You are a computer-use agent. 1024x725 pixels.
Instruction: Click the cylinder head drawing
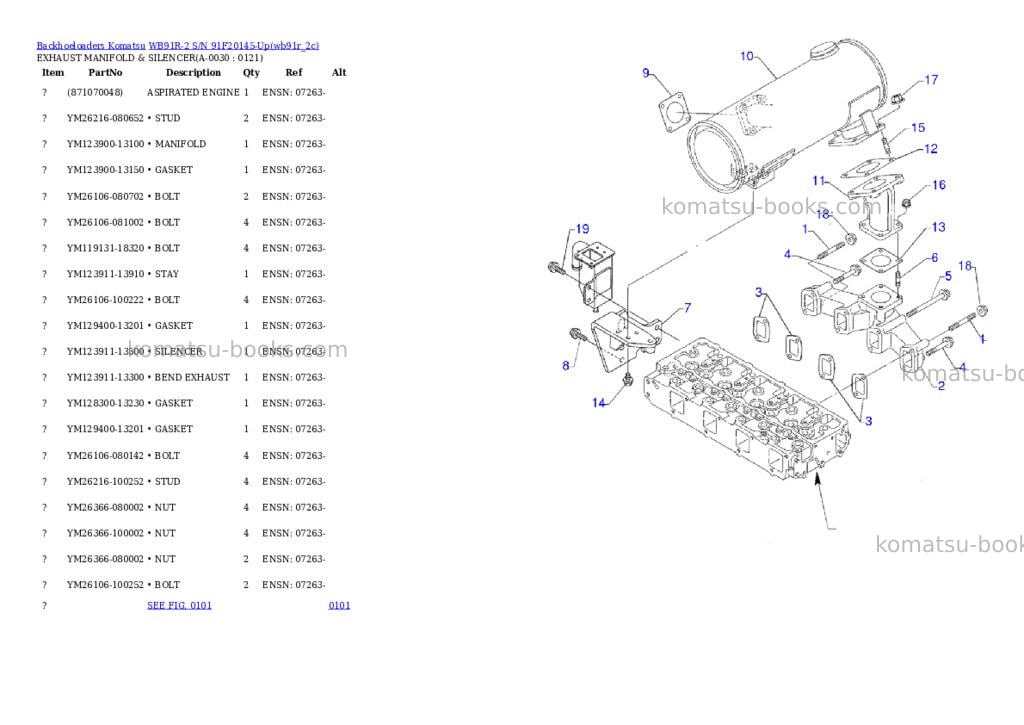tap(746, 410)
